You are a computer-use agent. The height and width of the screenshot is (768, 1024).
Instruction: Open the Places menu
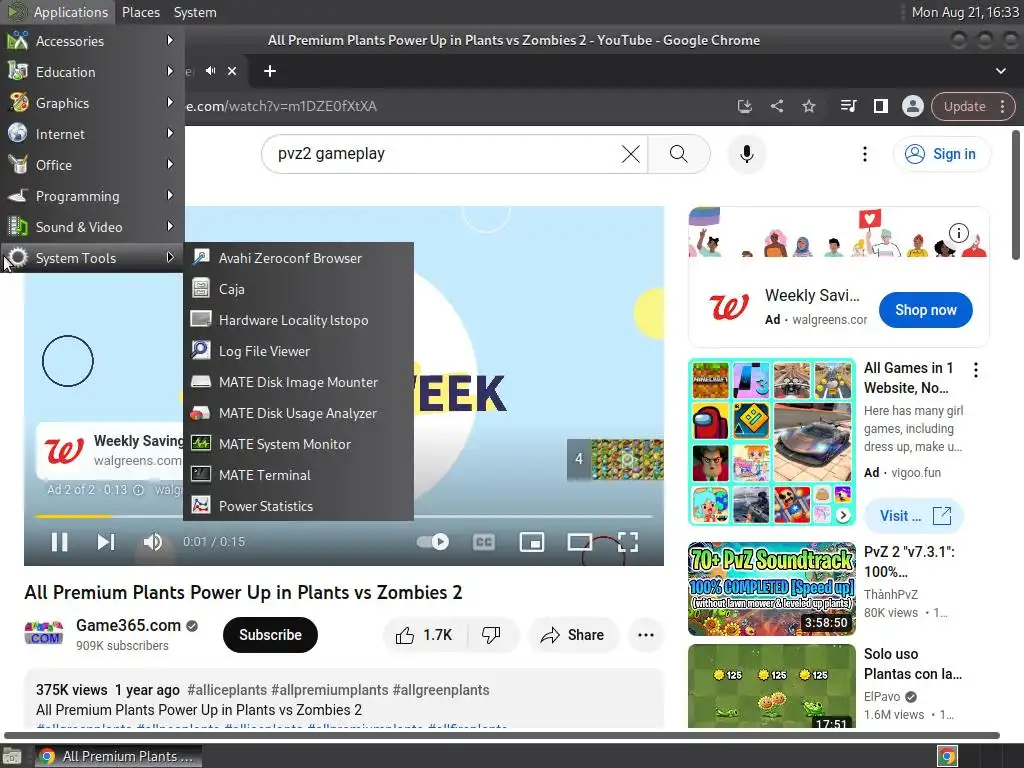pyautogui.click(x=140, y=12)
